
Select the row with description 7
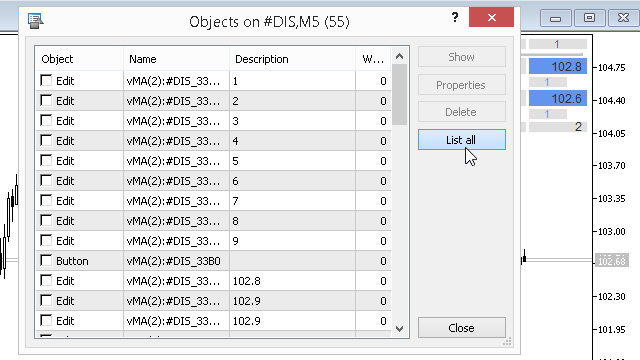pos(213,201)
